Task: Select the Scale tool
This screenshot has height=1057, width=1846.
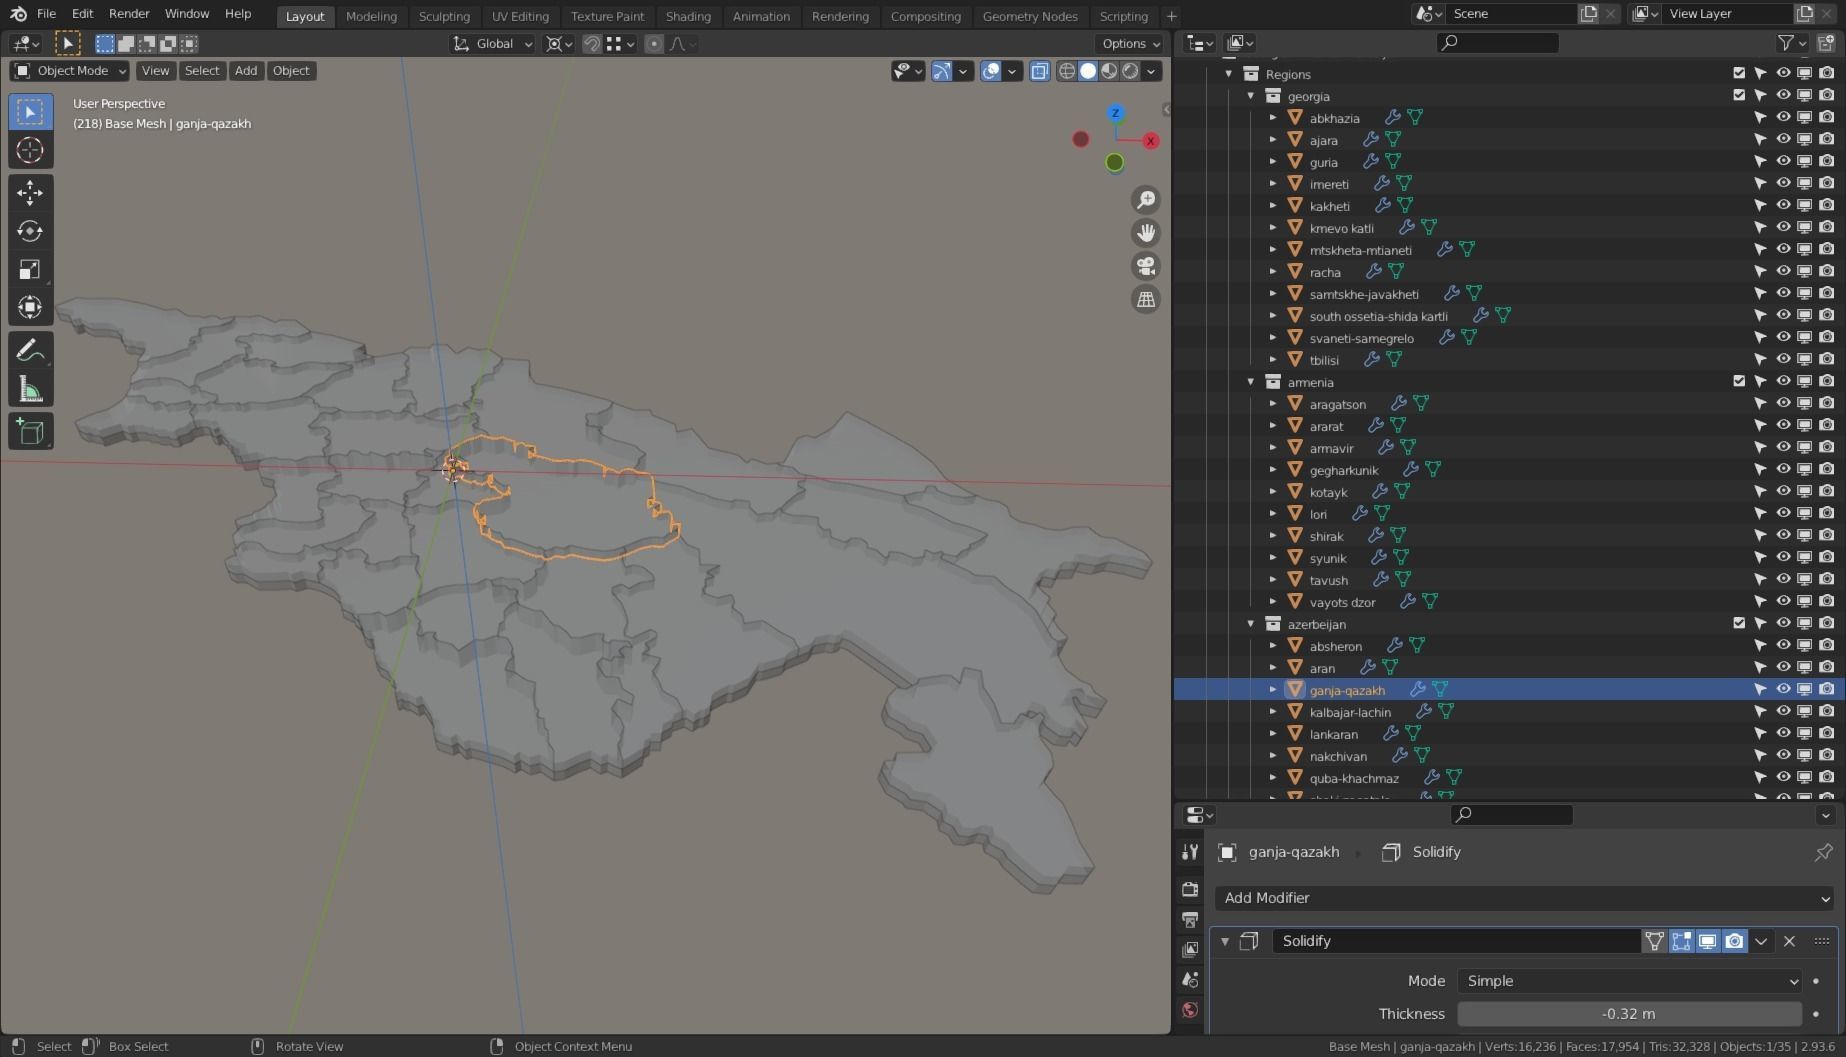Action: click(30, 269)
